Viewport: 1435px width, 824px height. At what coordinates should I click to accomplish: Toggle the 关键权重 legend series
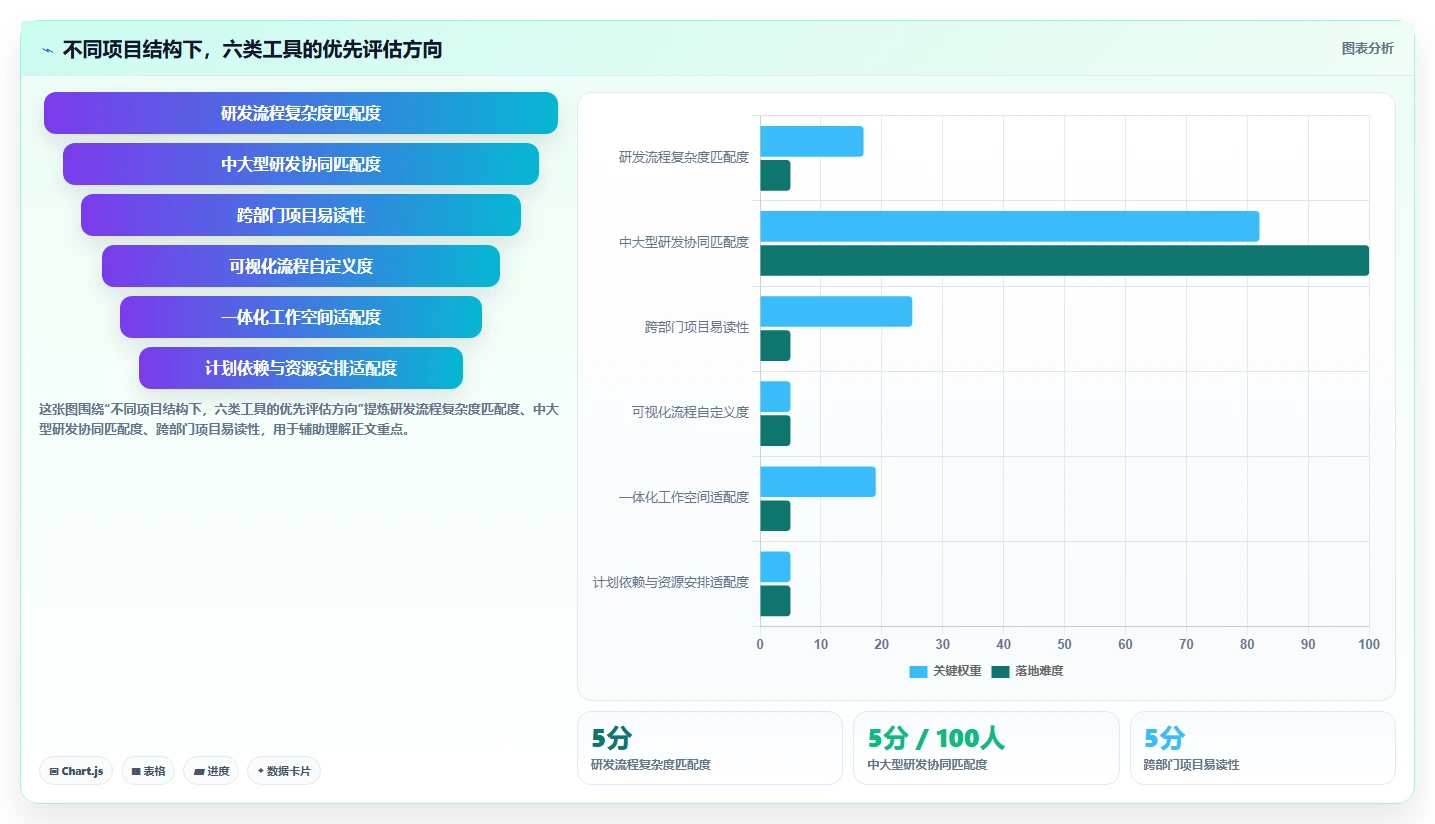945,671
